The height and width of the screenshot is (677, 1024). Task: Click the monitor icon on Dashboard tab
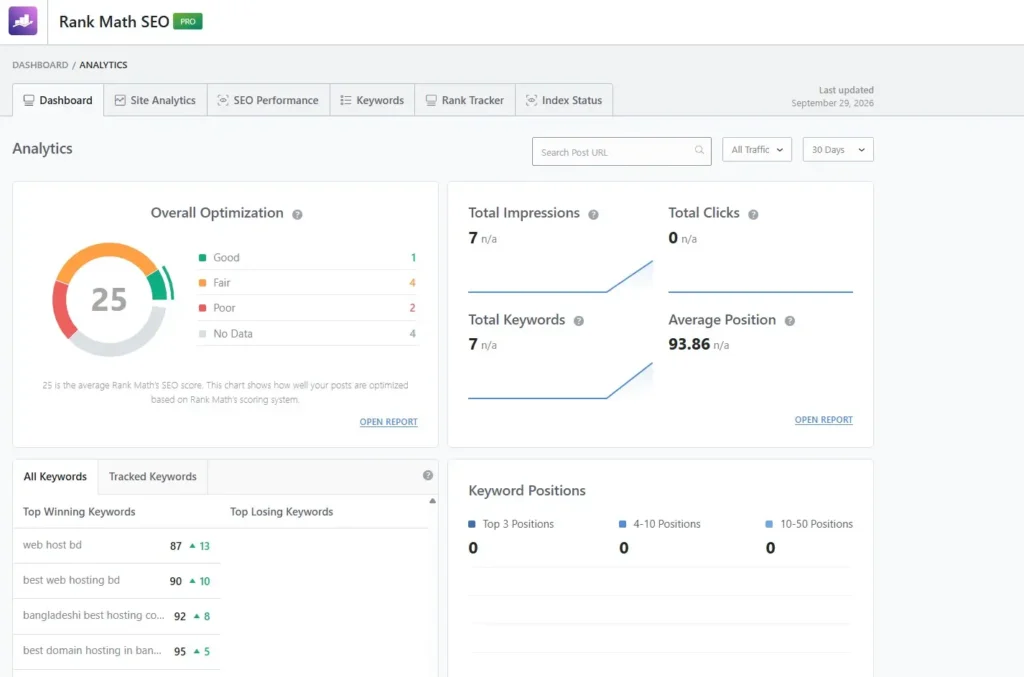click(x=29, y=100)
